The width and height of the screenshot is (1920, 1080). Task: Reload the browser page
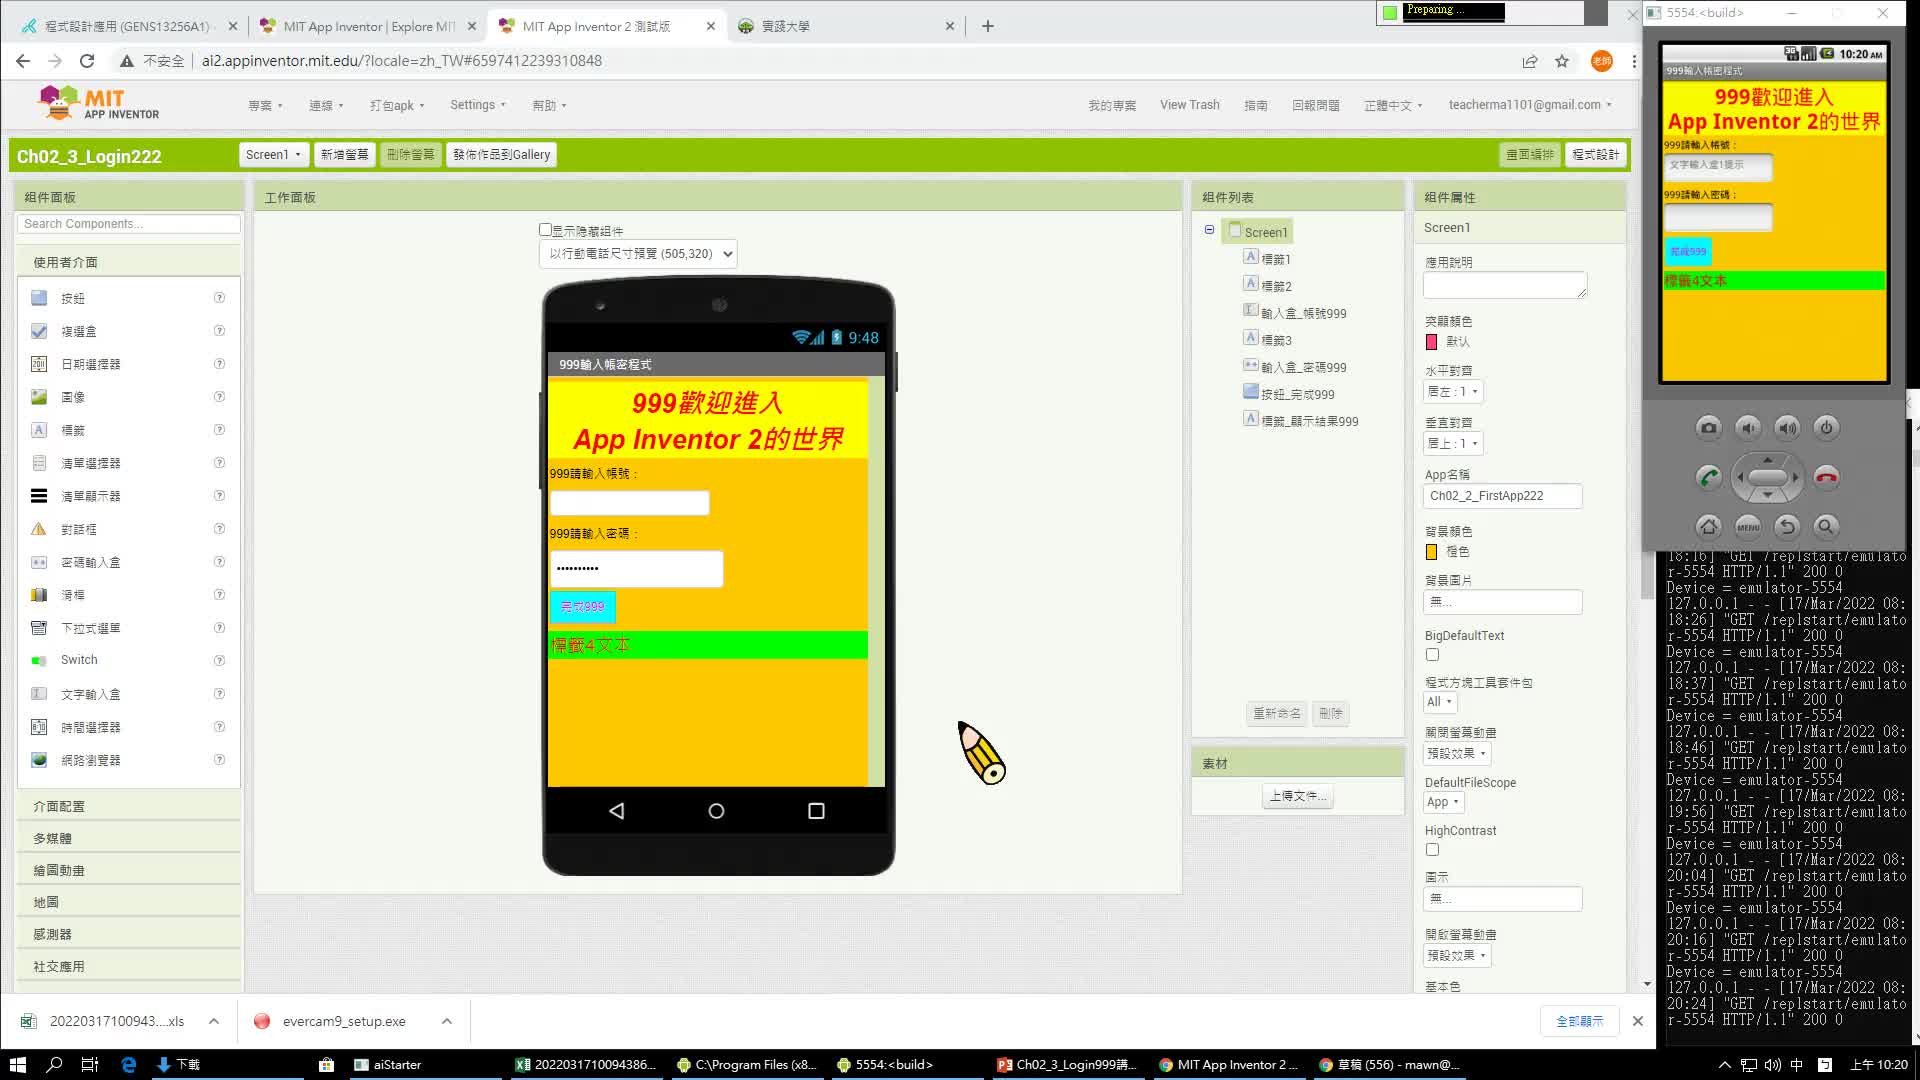[87, 61]
